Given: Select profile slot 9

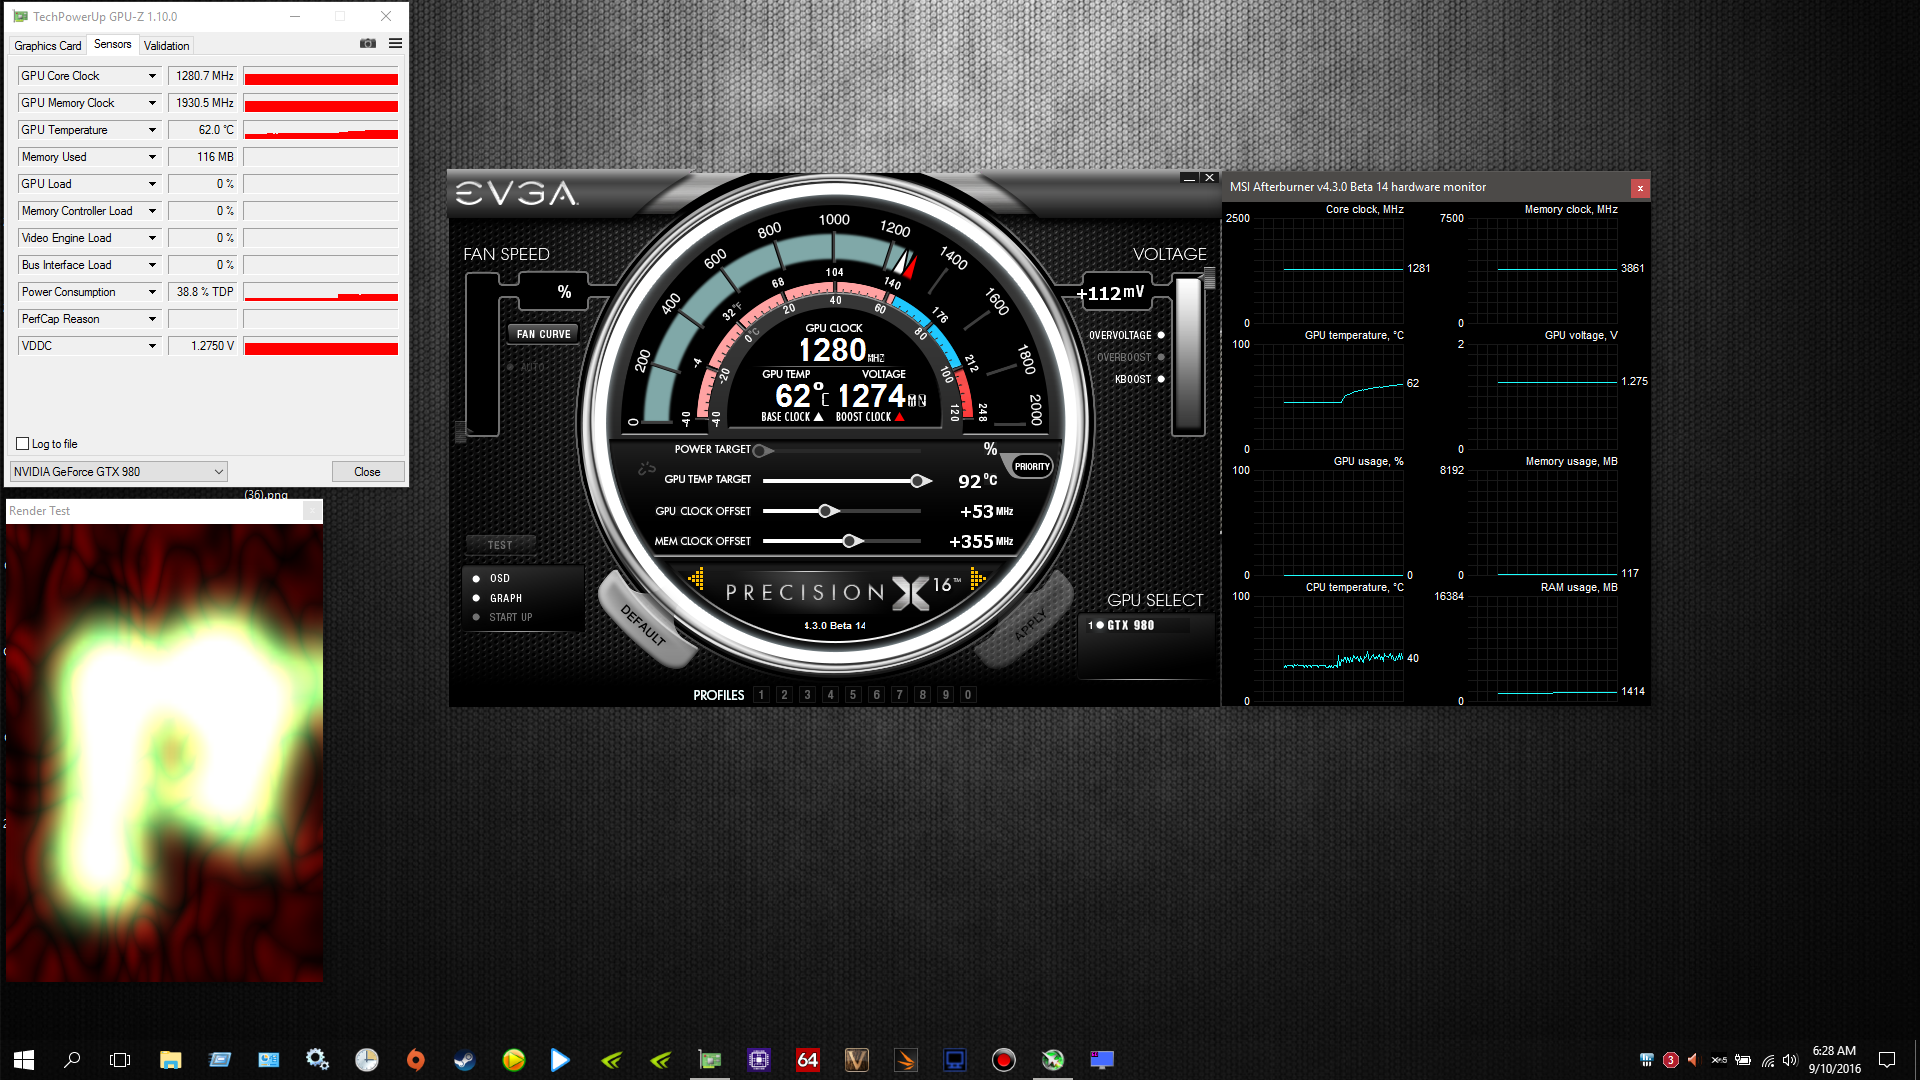Looking at the screenshot, I should pos(945,695).
